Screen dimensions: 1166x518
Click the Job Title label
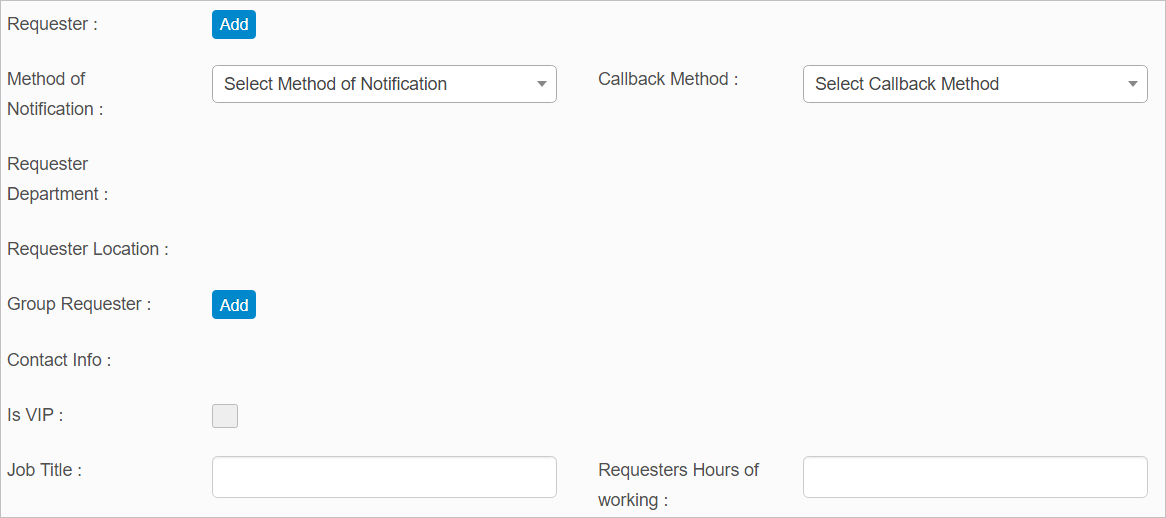point(44,469)
